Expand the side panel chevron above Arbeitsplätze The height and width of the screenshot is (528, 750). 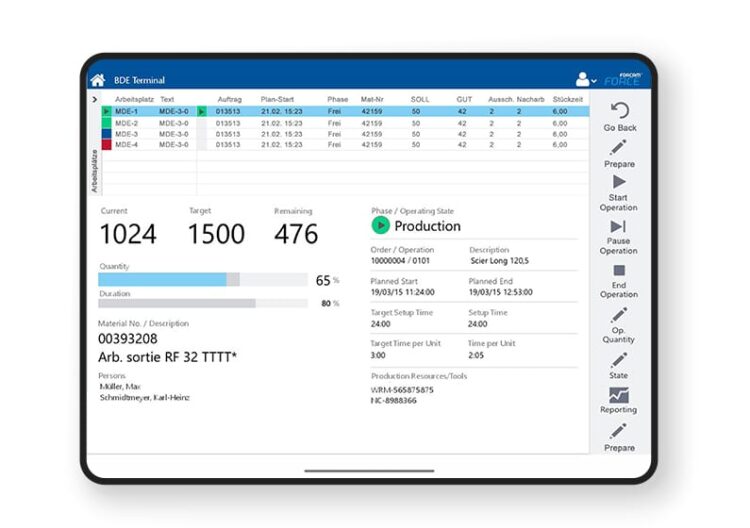pos(95,100)
